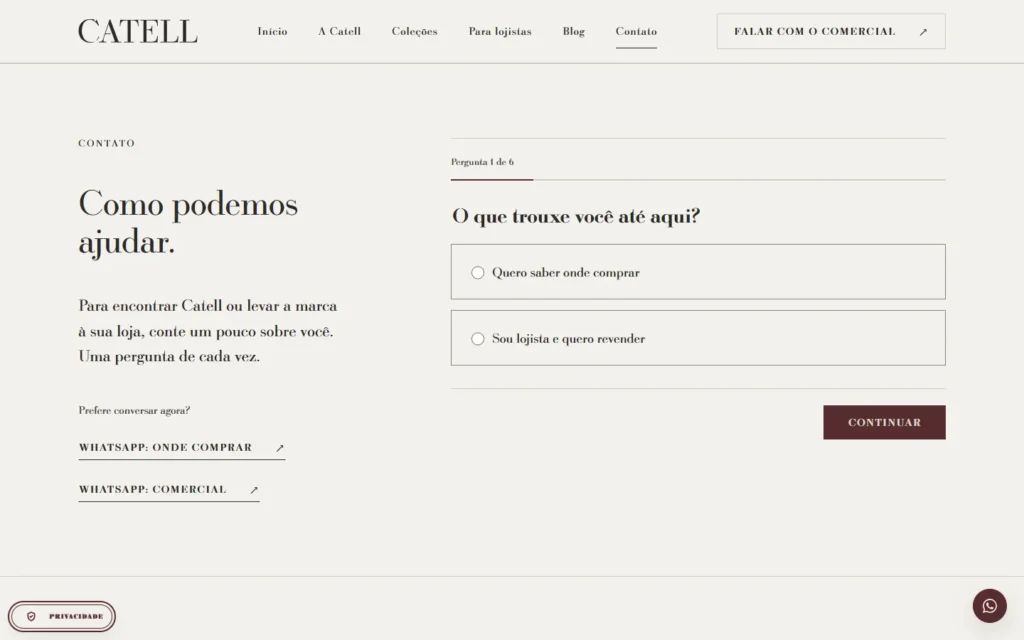Screen dimensions: 1024x640
Task: Click 'Pergunta 1 de 6' text
Action: (482, 162)
